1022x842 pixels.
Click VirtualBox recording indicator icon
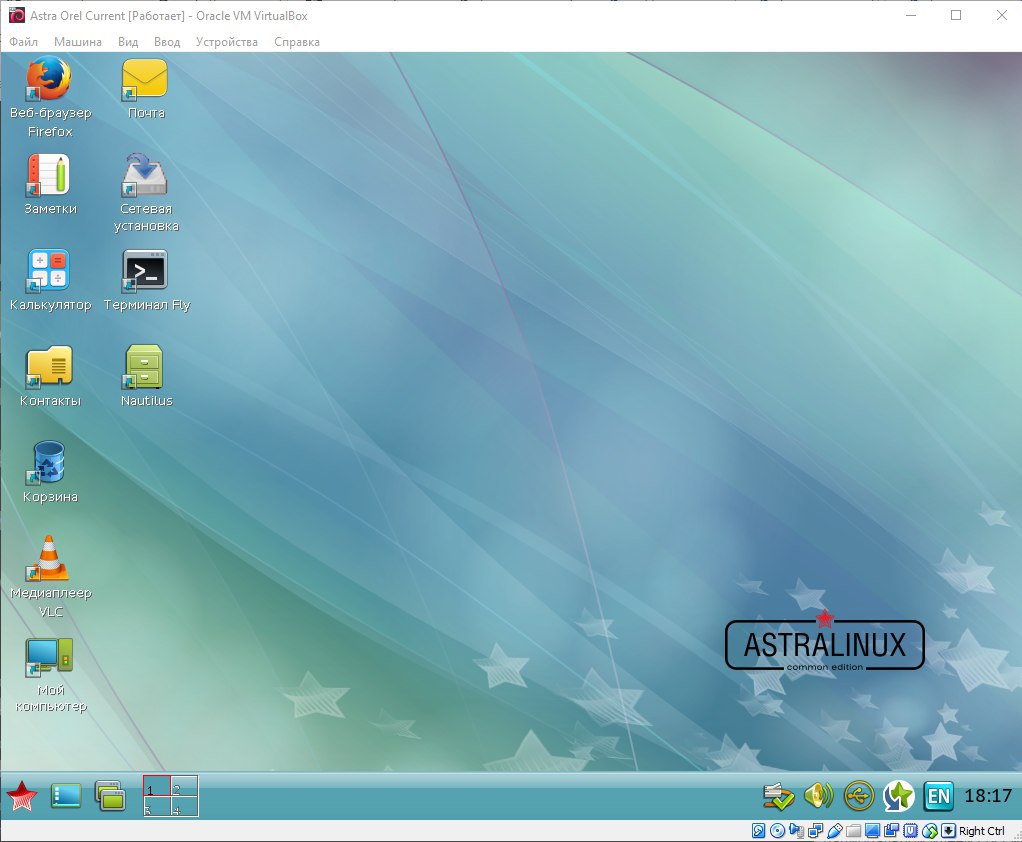pyautogui.click(x=891, y=831)
